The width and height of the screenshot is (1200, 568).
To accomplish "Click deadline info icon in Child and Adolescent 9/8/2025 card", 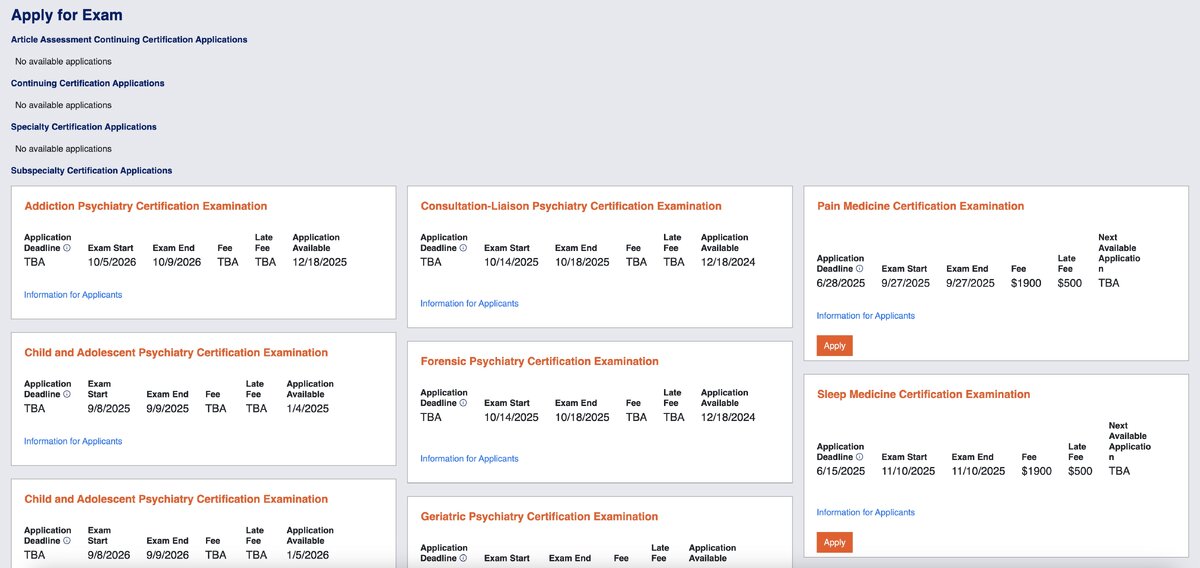I will (x=67, y=394).
